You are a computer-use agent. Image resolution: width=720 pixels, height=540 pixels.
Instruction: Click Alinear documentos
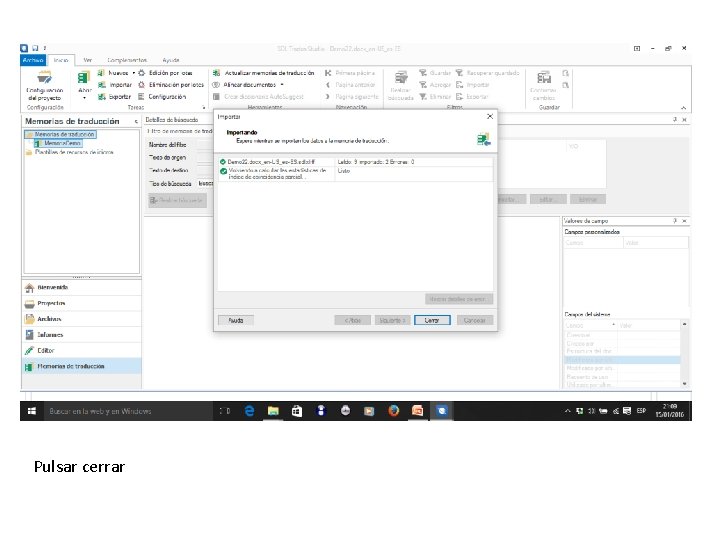(x=244, y=85)
